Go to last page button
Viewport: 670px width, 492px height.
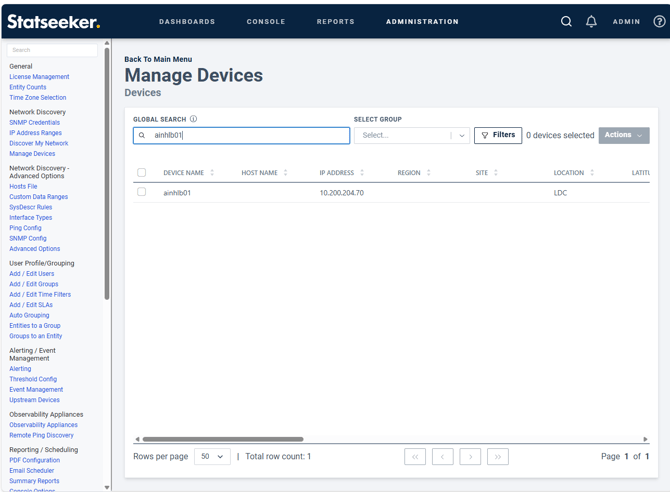[x=498, y=457]
